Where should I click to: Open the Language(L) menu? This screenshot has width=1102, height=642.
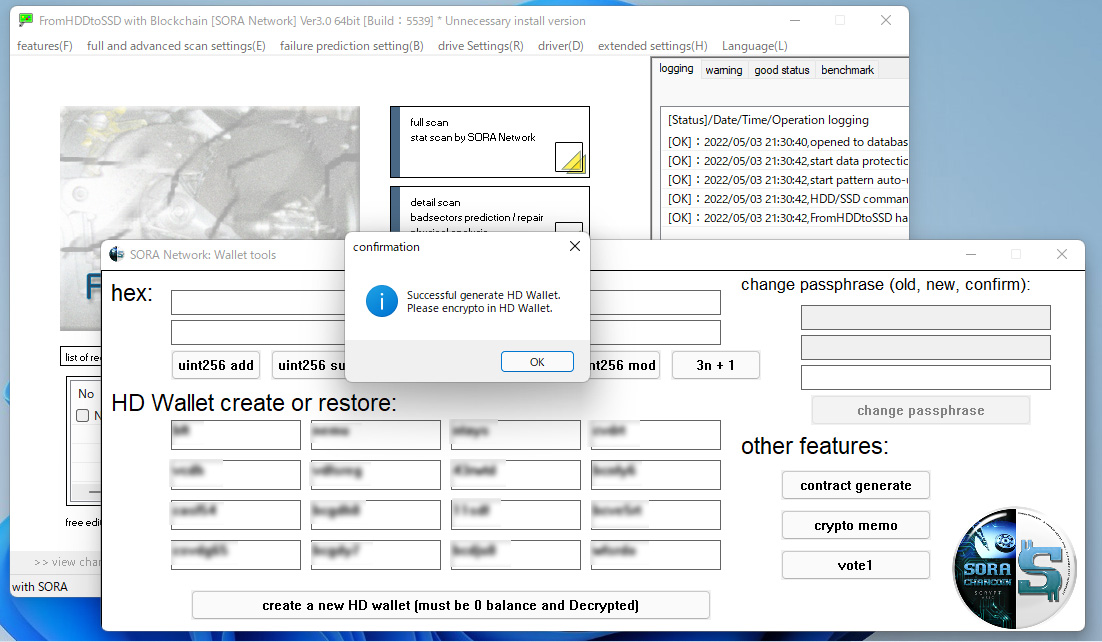(x=755, y=46)
